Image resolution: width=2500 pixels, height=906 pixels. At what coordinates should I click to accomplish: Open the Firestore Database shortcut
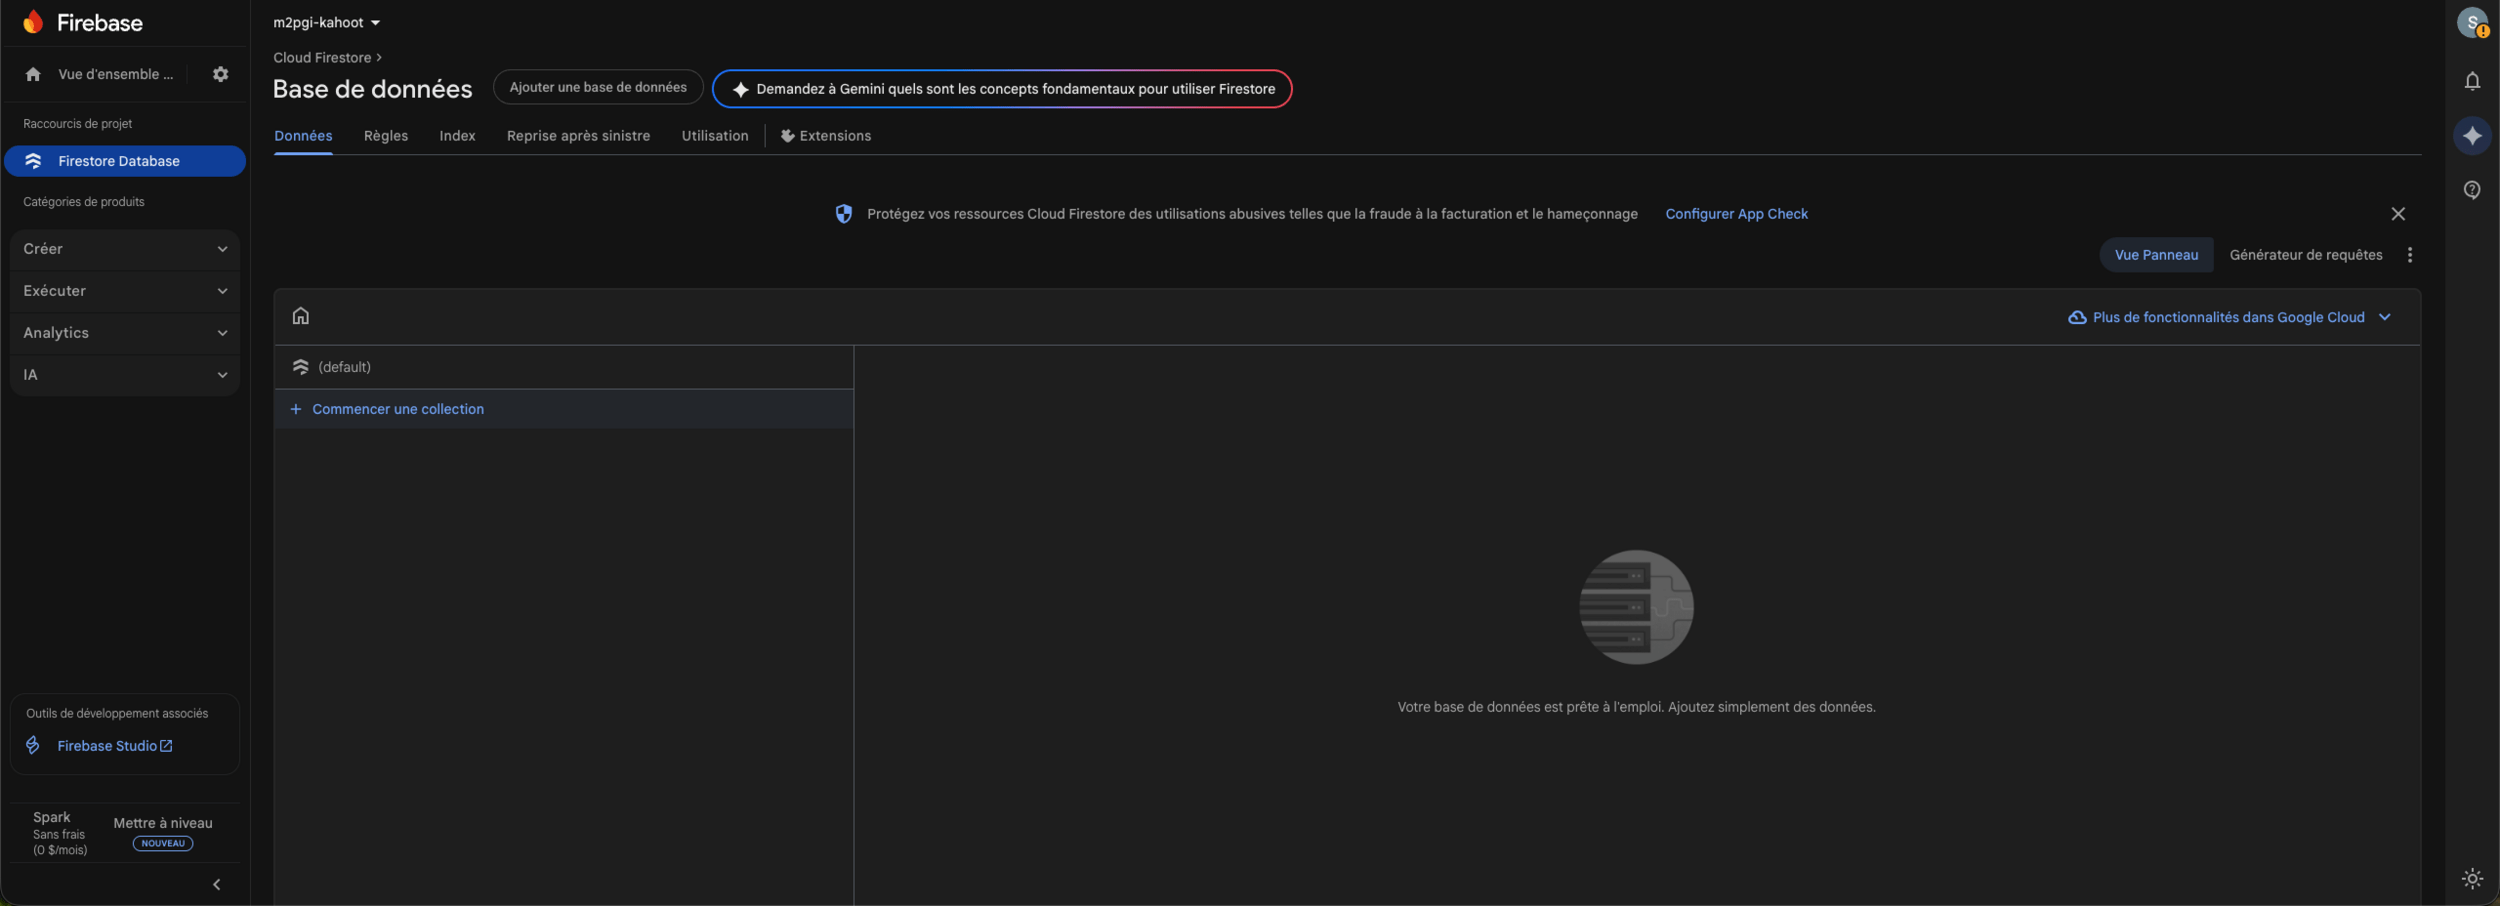pyautogui.click(x=125, y=161)
